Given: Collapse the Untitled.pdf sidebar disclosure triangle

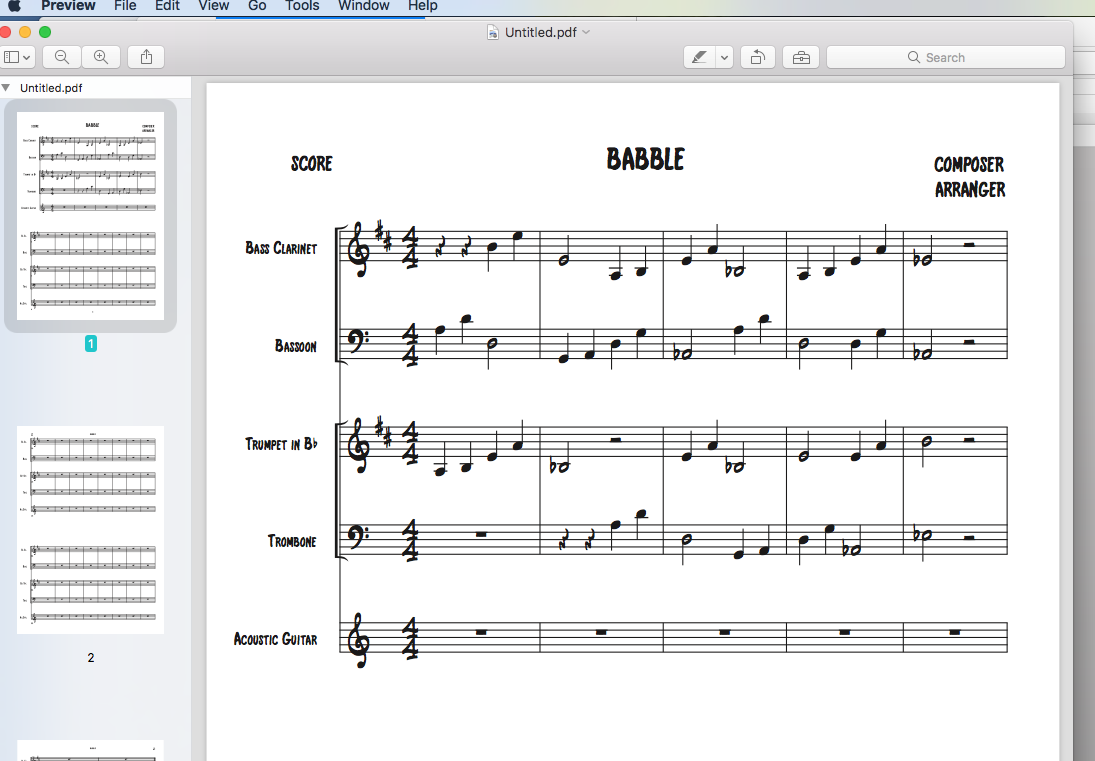Looking at the screenshot, I should (x=7, y=88).
